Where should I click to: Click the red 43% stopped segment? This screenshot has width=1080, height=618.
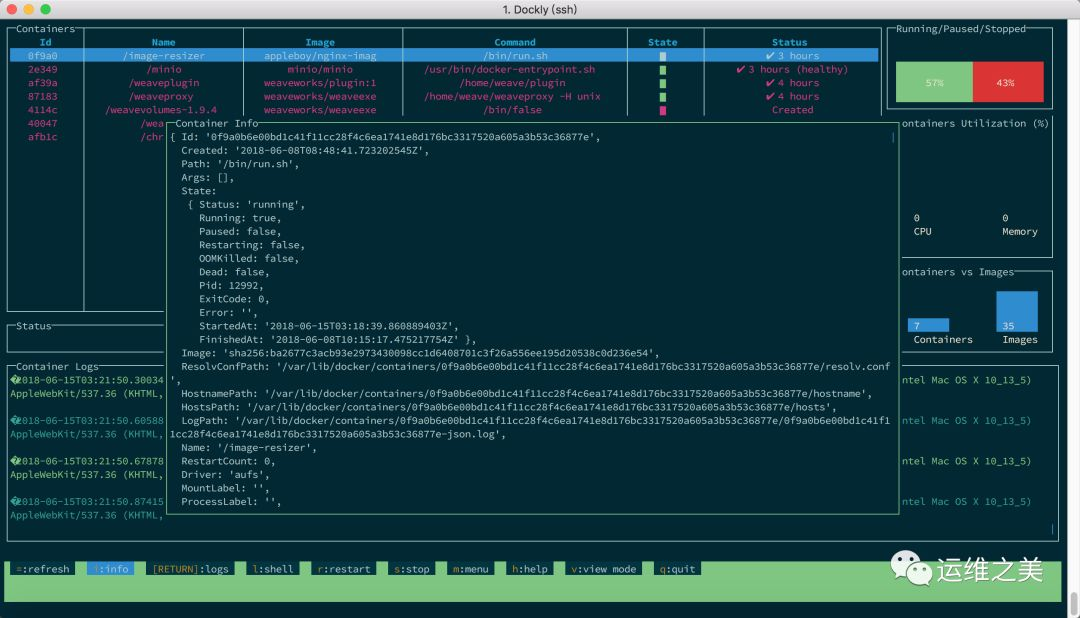click(1008, 82)
